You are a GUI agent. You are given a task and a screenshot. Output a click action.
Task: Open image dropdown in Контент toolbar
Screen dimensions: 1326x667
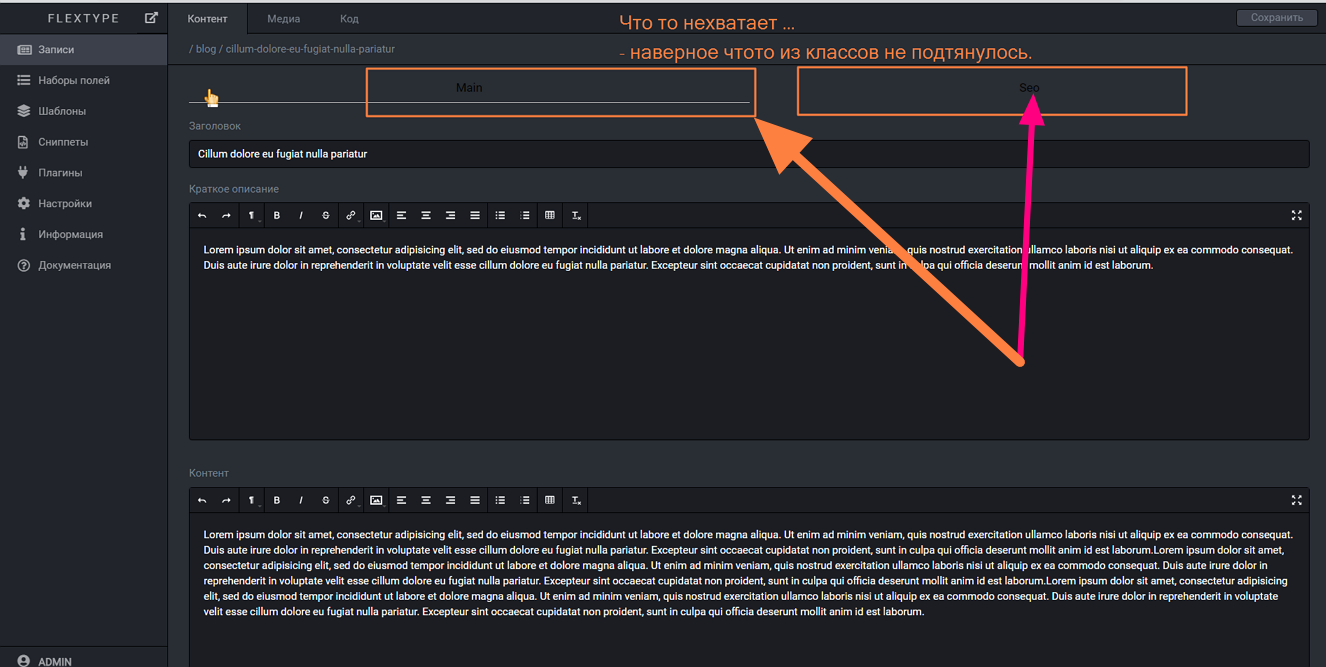376,500
